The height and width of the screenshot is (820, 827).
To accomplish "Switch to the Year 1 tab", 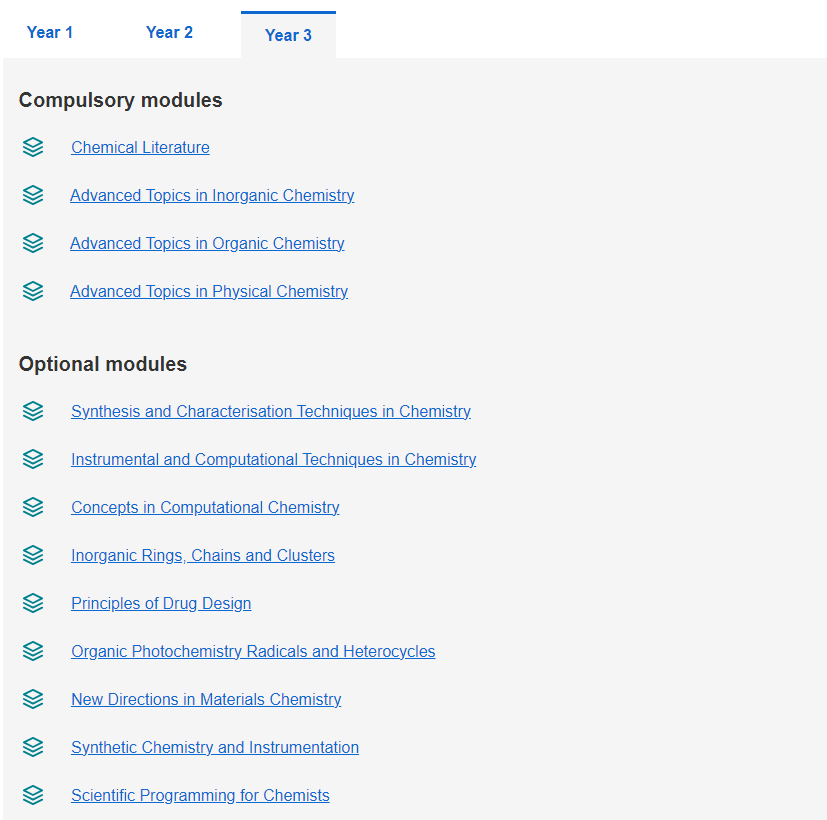I will click(x=50, y=33).
